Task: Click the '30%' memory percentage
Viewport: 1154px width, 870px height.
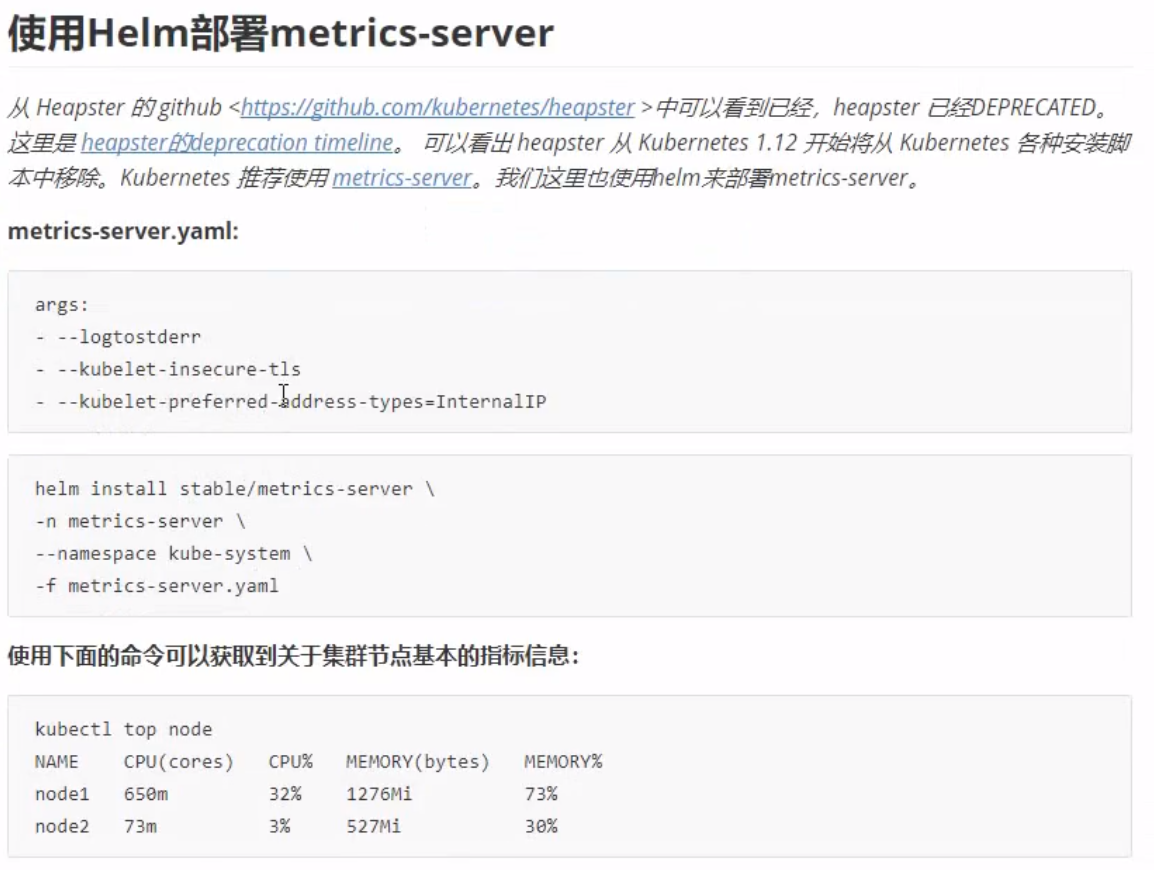Action: click(x=541, y=827)
